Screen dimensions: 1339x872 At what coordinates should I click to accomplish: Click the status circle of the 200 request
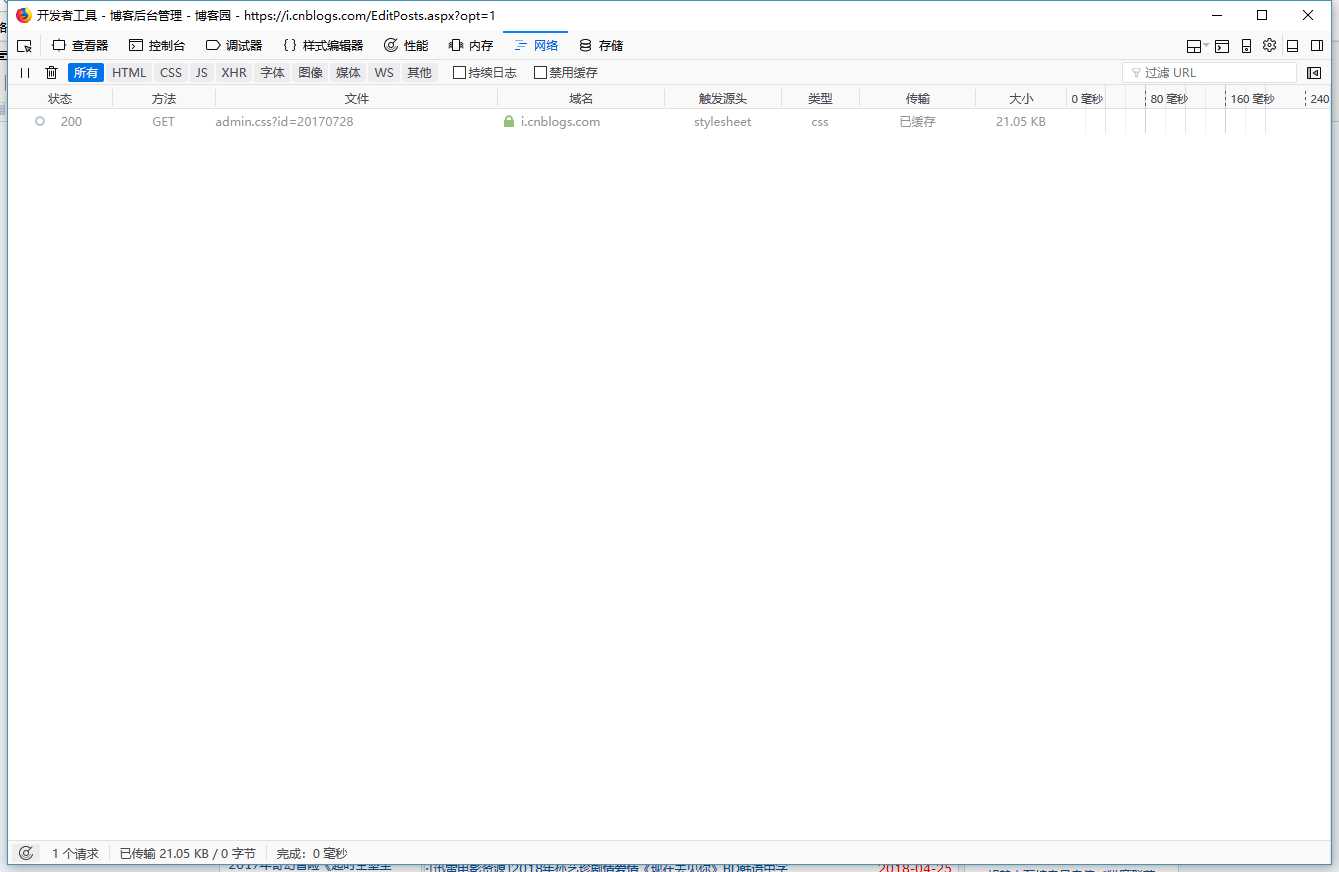40,121
